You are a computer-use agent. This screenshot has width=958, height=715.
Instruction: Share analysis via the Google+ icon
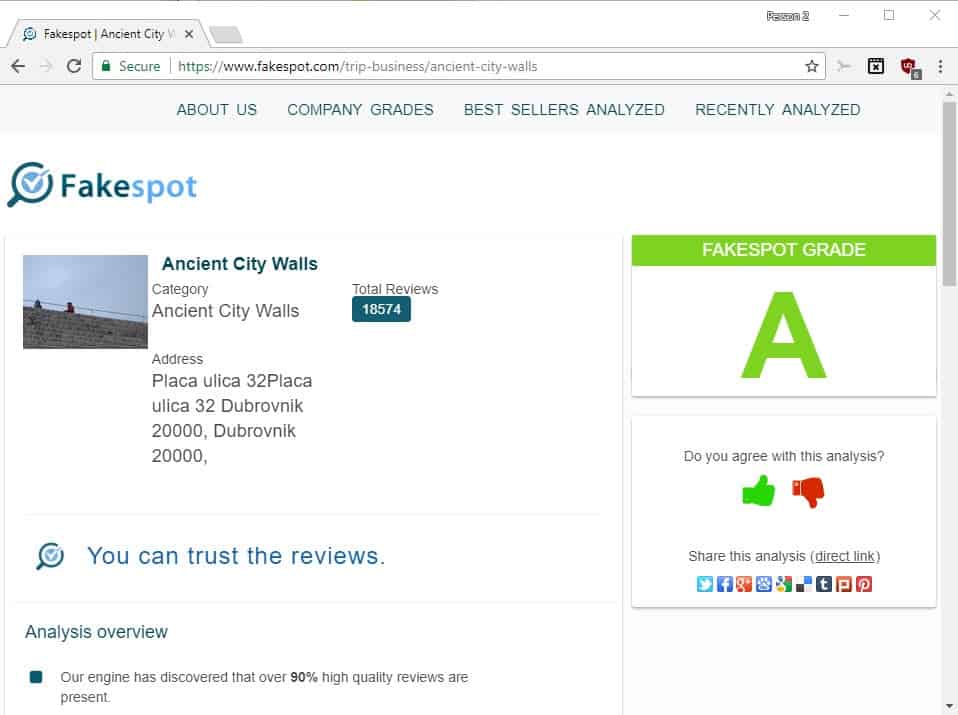pos(744,584)
